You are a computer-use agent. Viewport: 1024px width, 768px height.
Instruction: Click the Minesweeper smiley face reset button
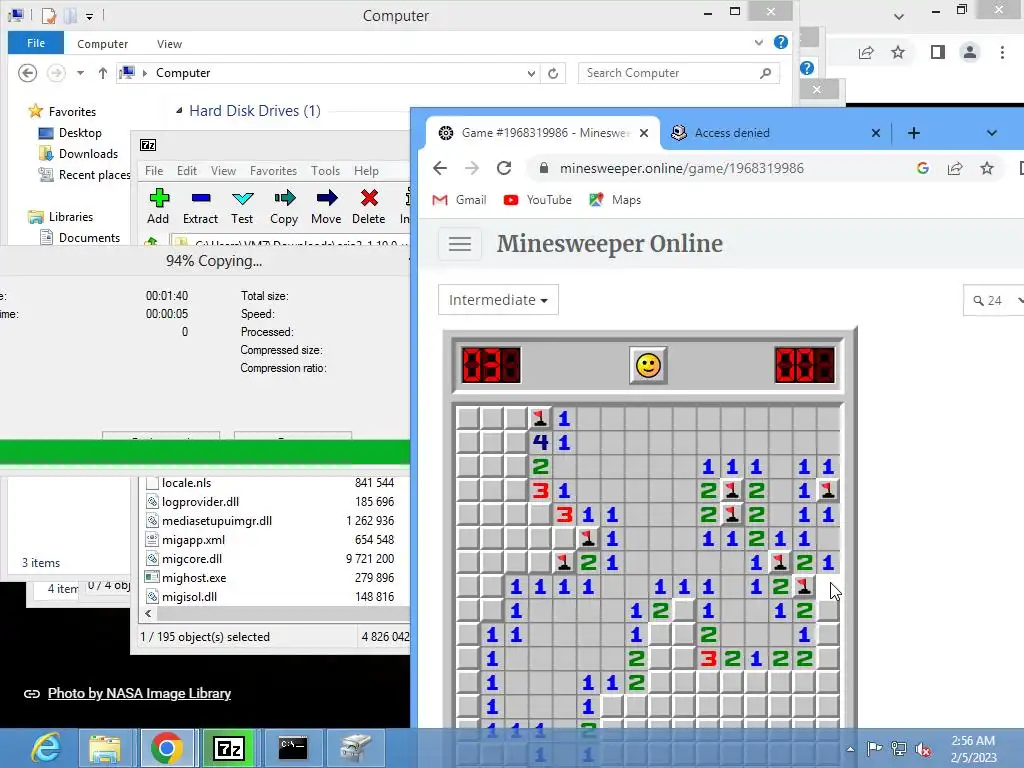[648, 365]
